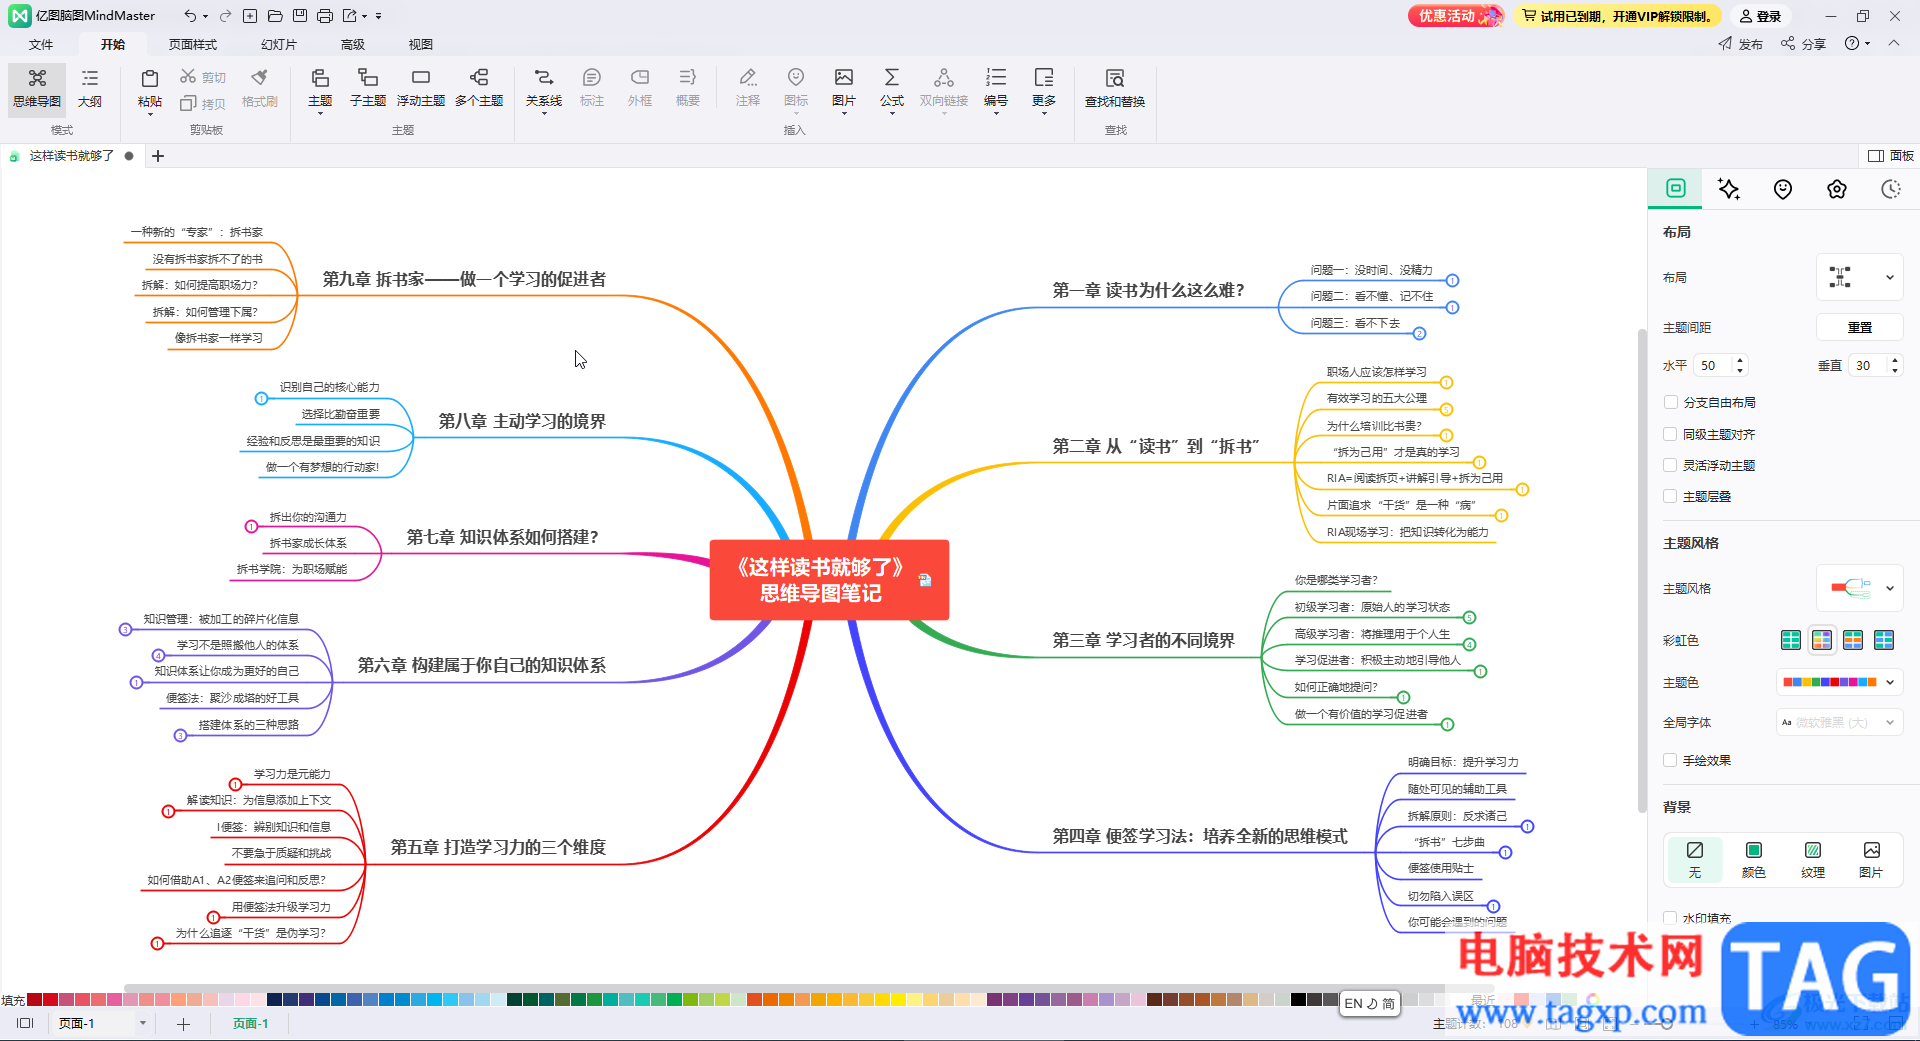Add a Relationship line (关系线)
1920x1041 pixels.
pos(544,88)
